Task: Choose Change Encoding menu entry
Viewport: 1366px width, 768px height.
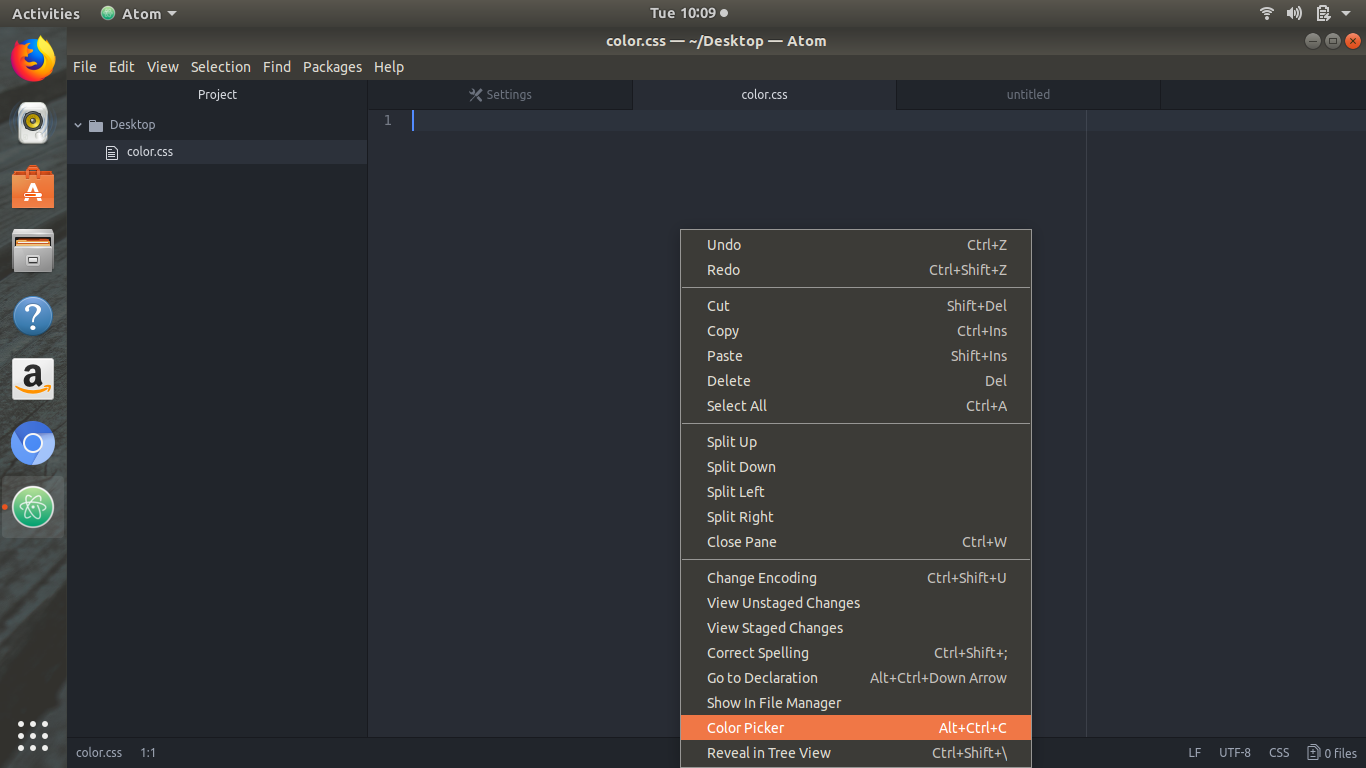Action: tap(856, 578)
